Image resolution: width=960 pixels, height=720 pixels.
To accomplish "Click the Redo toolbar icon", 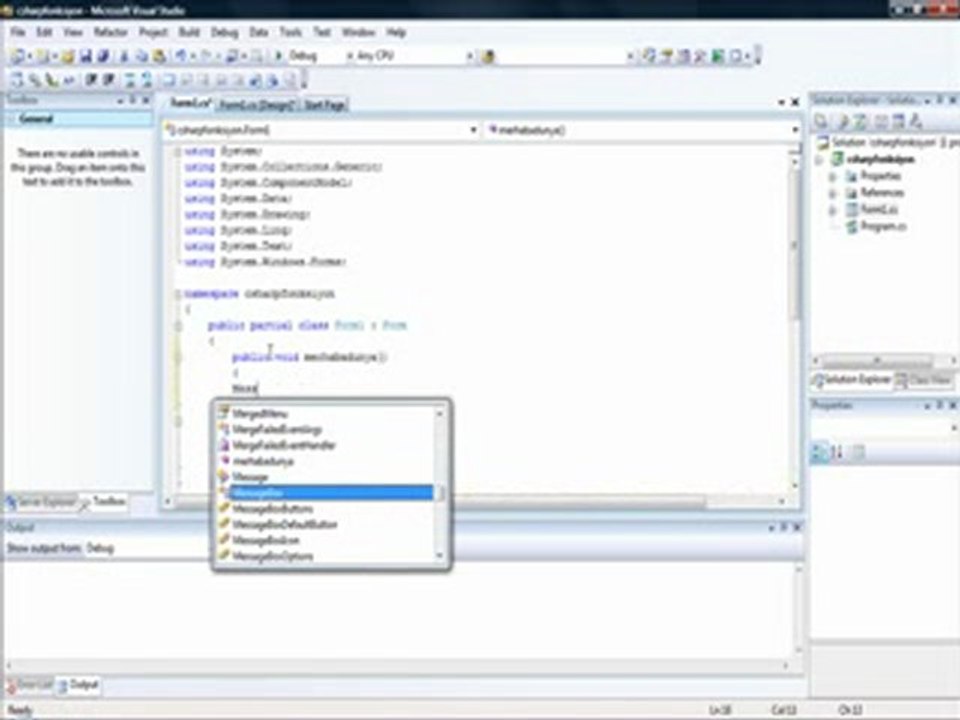I will pyautogui.click(x=205, y=56).
